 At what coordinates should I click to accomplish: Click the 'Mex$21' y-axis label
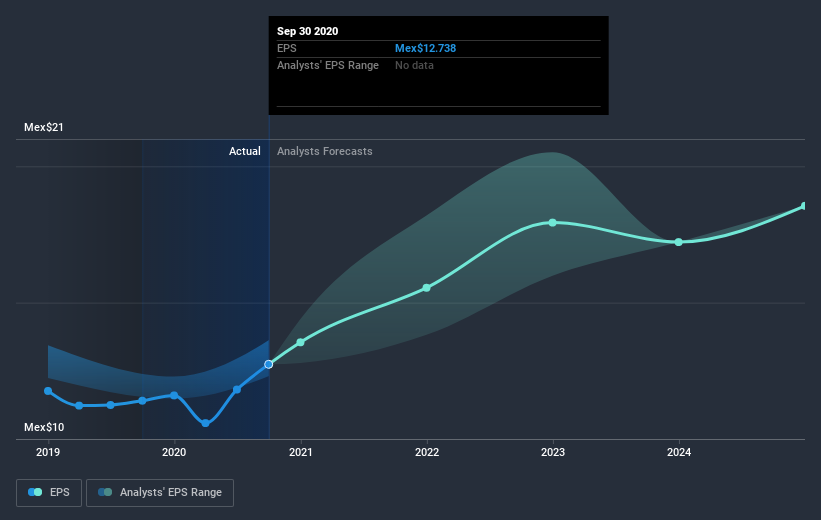point(44,127)
